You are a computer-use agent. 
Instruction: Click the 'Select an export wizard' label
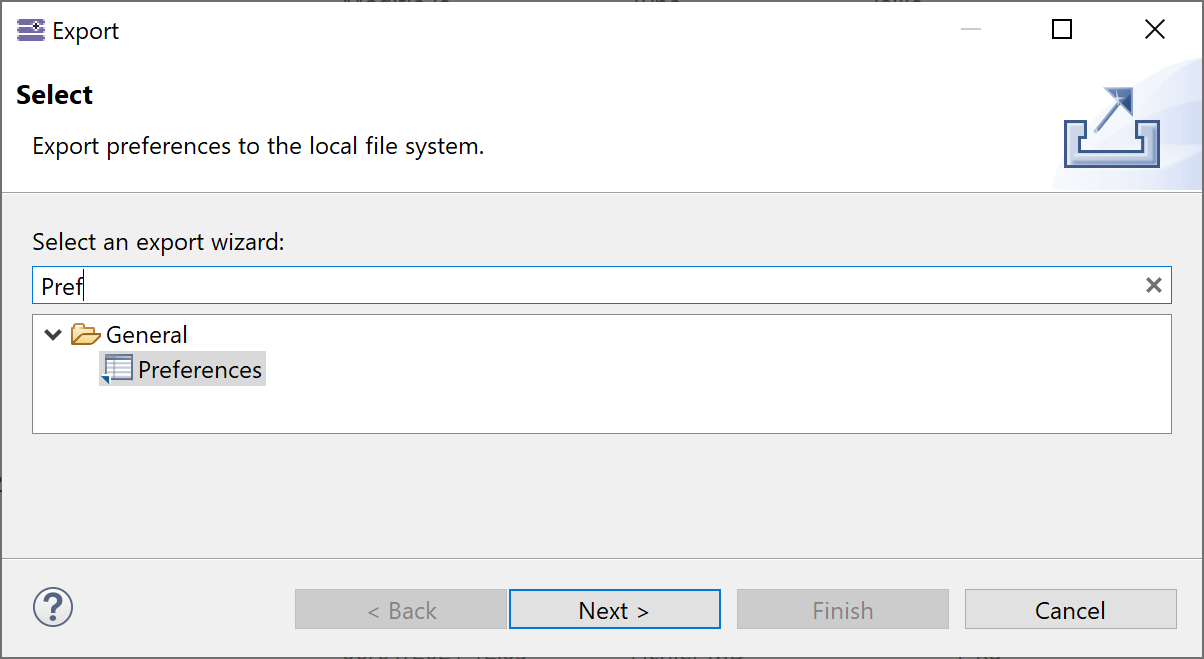tap(159, 242)
